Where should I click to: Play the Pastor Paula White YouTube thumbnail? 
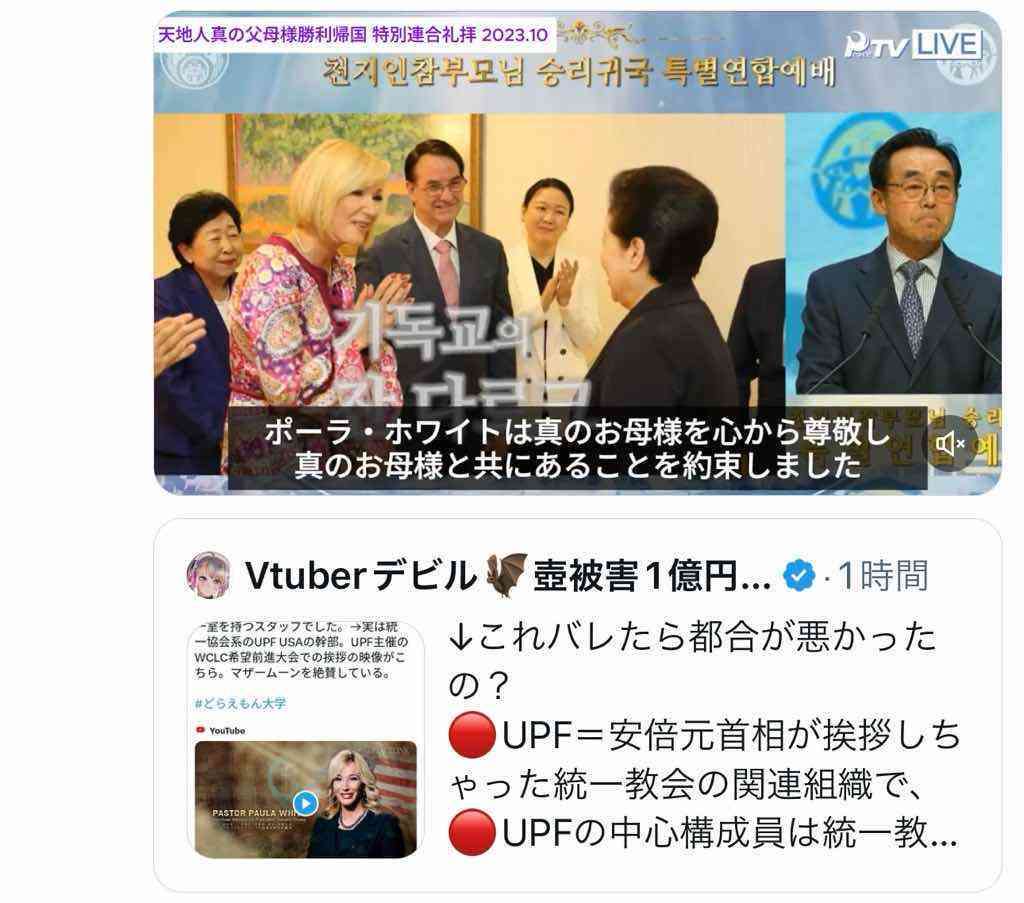305,802
